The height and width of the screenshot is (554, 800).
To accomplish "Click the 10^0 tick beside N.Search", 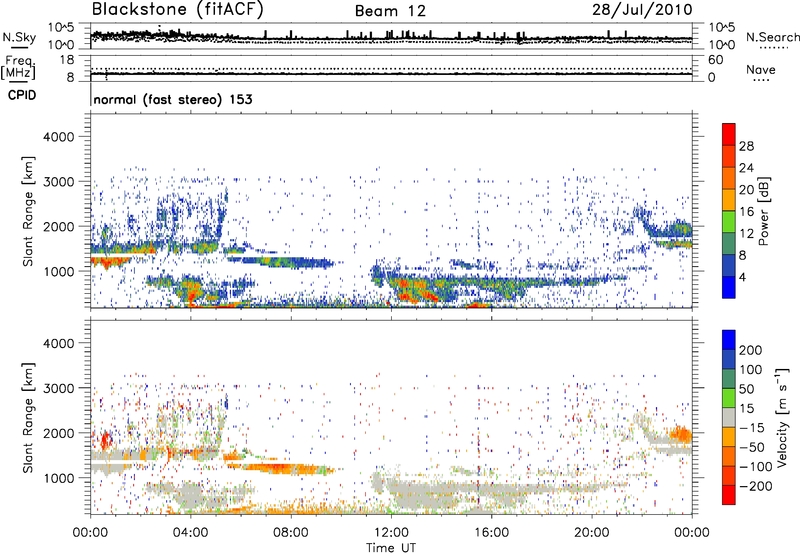I will click(721, 45).
